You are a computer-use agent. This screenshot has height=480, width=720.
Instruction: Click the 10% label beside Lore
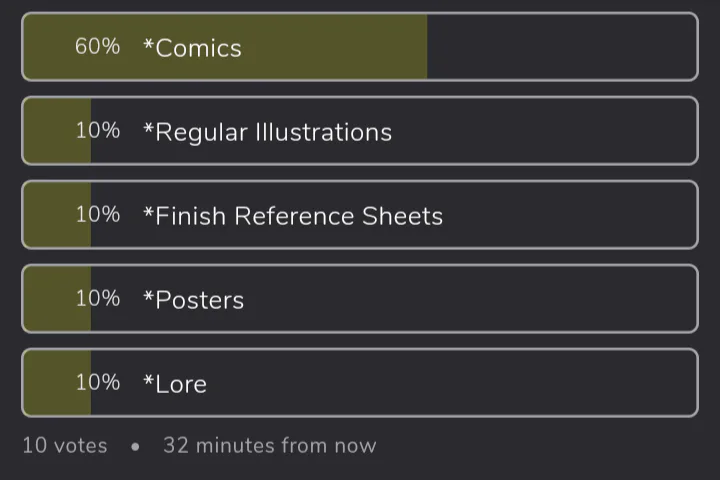[97, 383]
